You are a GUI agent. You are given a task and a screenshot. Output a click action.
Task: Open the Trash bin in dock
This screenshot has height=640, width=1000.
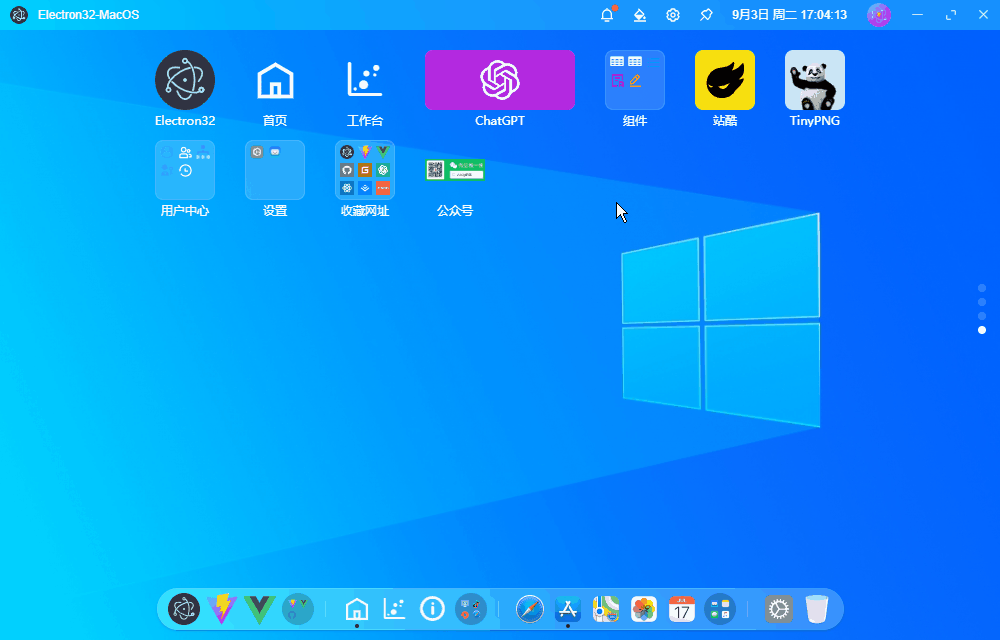817,609
